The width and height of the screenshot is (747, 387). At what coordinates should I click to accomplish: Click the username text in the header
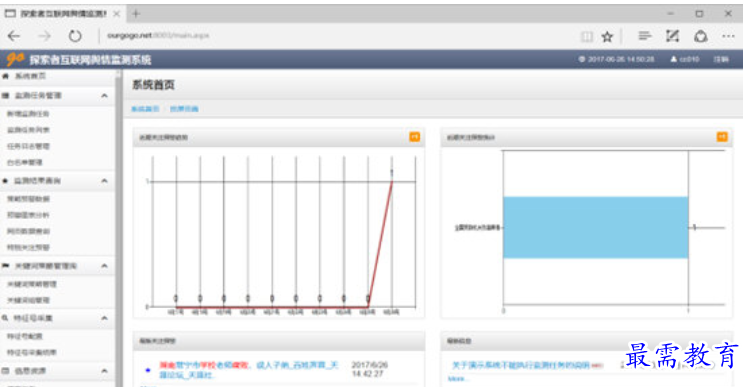[x=689, y=60]
